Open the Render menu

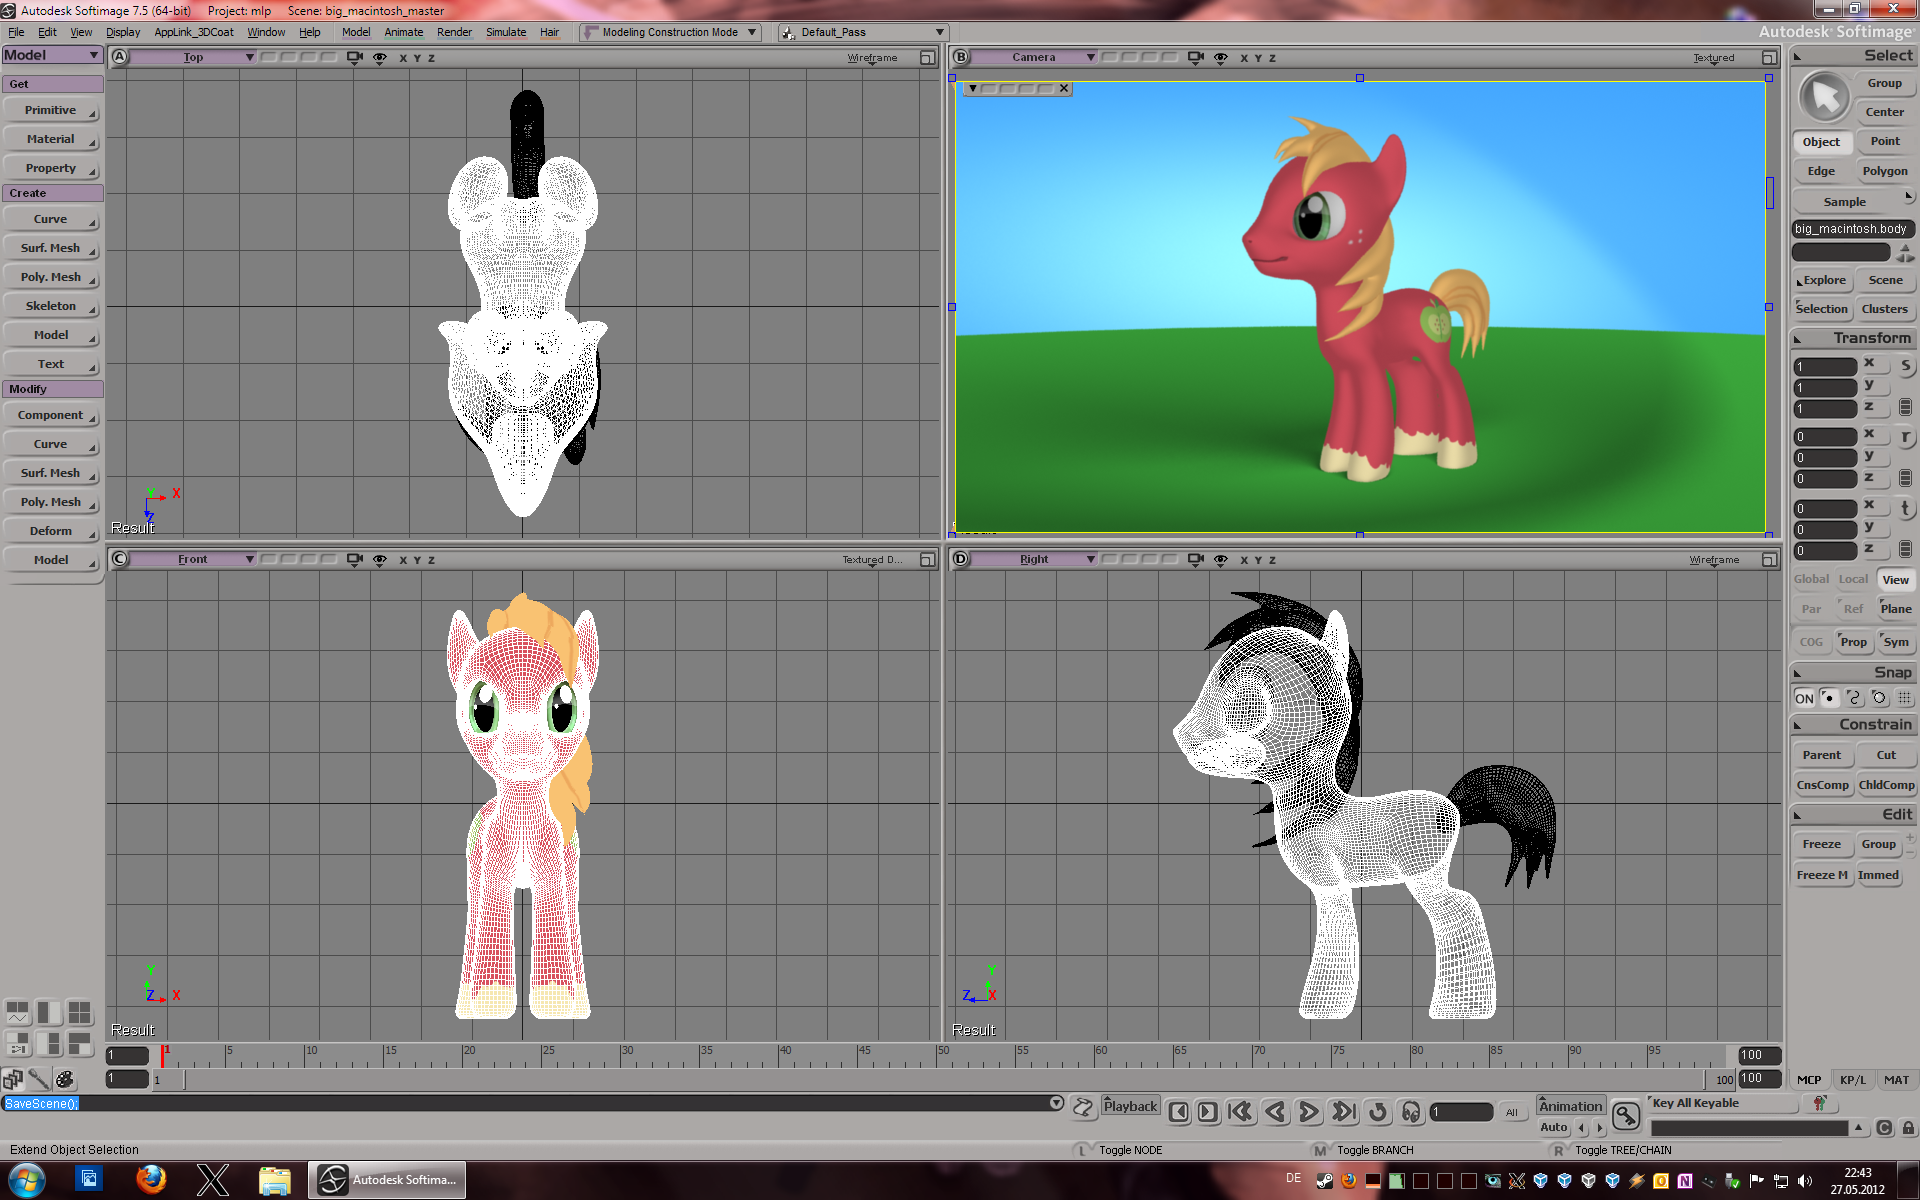click(x=454, y=32)
